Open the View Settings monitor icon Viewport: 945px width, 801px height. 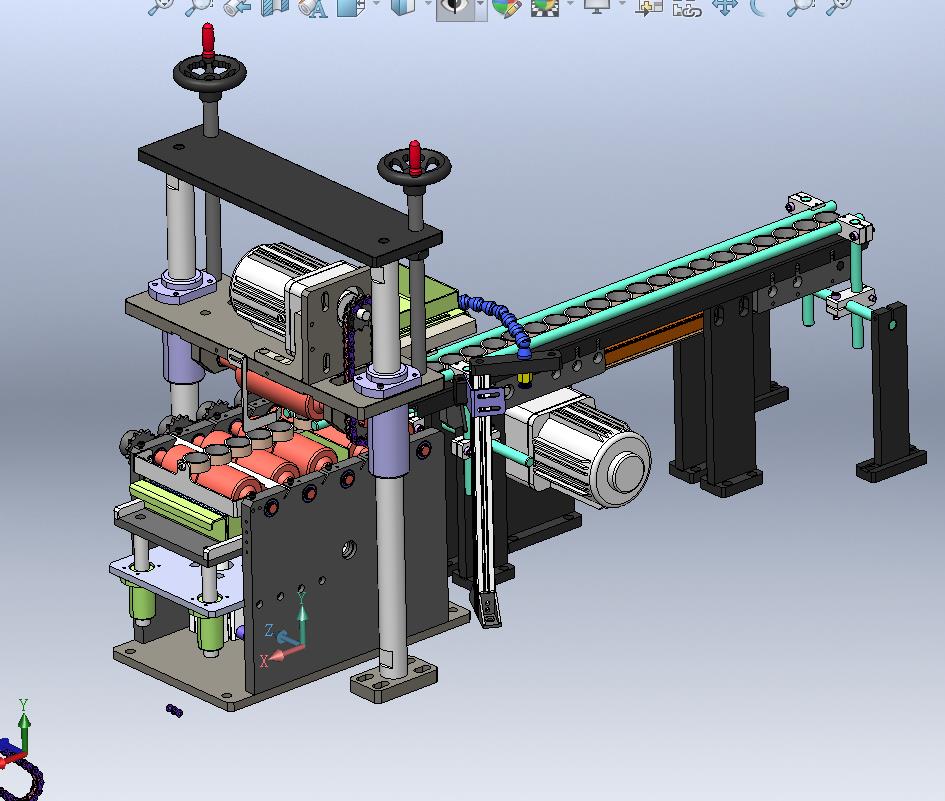click(x=597, y=6)
